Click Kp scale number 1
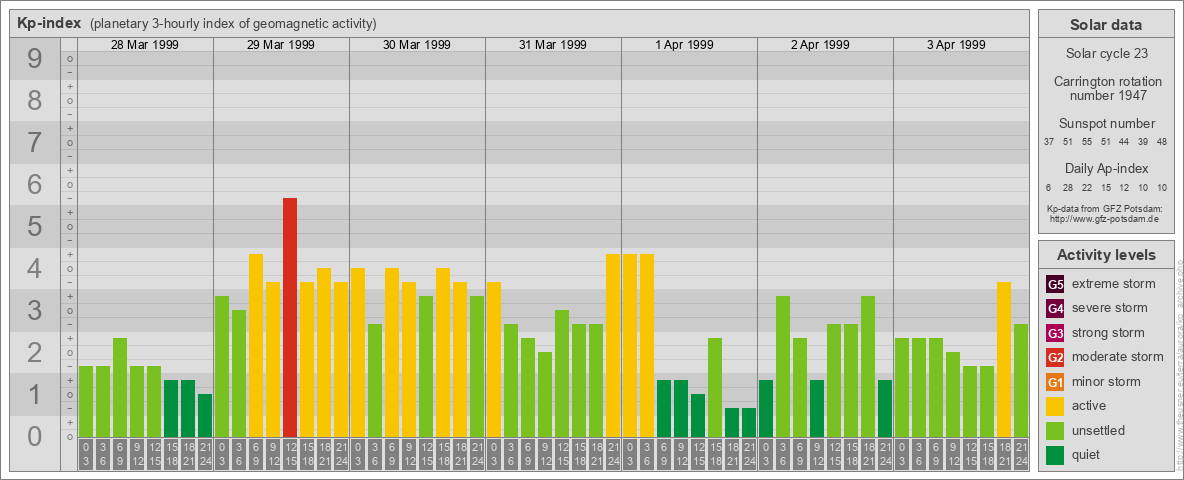 pyautogui.click(x=35, y=394)
